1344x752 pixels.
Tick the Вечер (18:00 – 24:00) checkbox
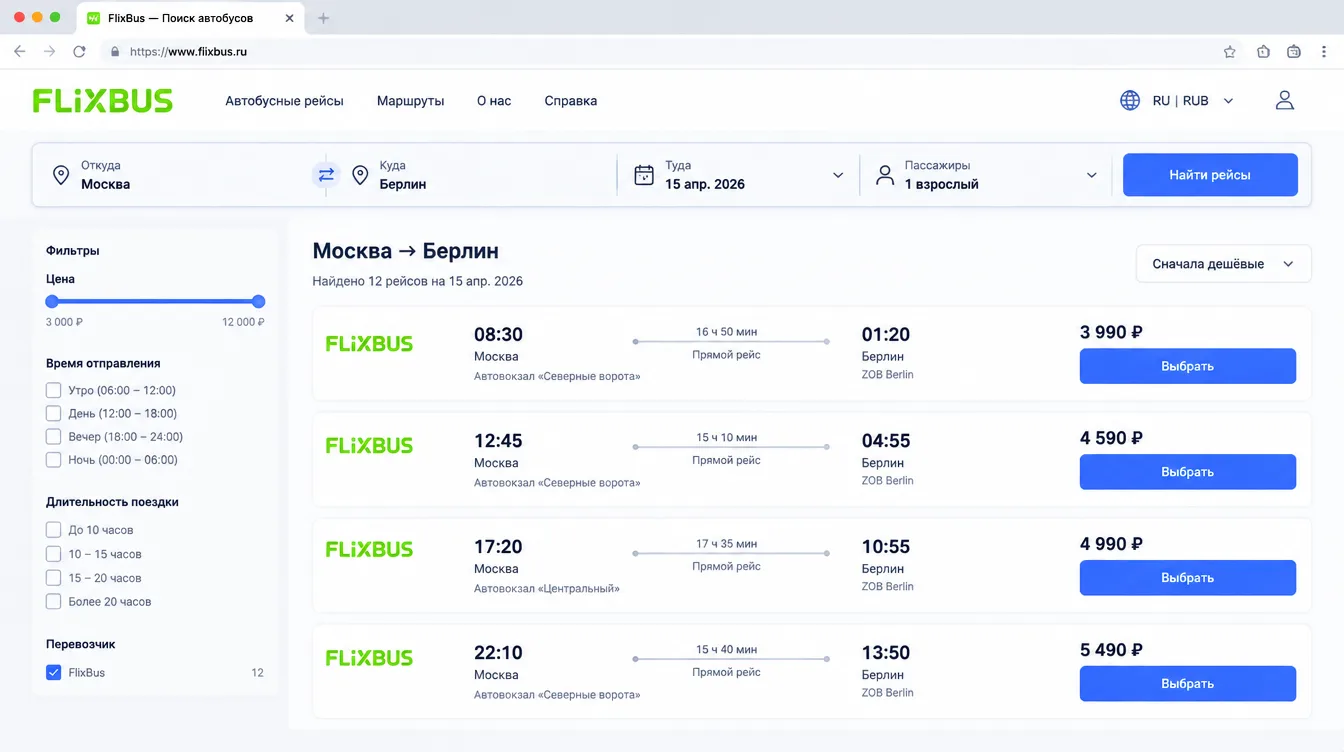[x=54, y=437]
